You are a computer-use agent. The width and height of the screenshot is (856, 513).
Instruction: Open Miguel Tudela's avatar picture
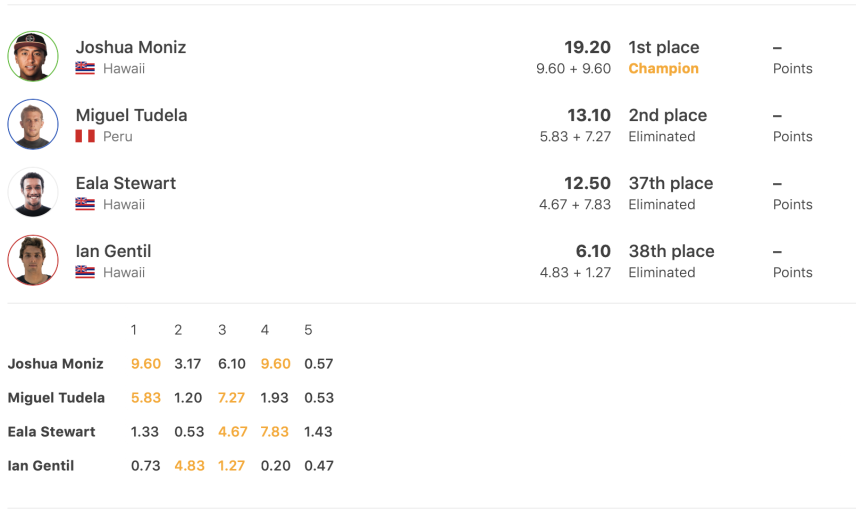click(33, 124)
